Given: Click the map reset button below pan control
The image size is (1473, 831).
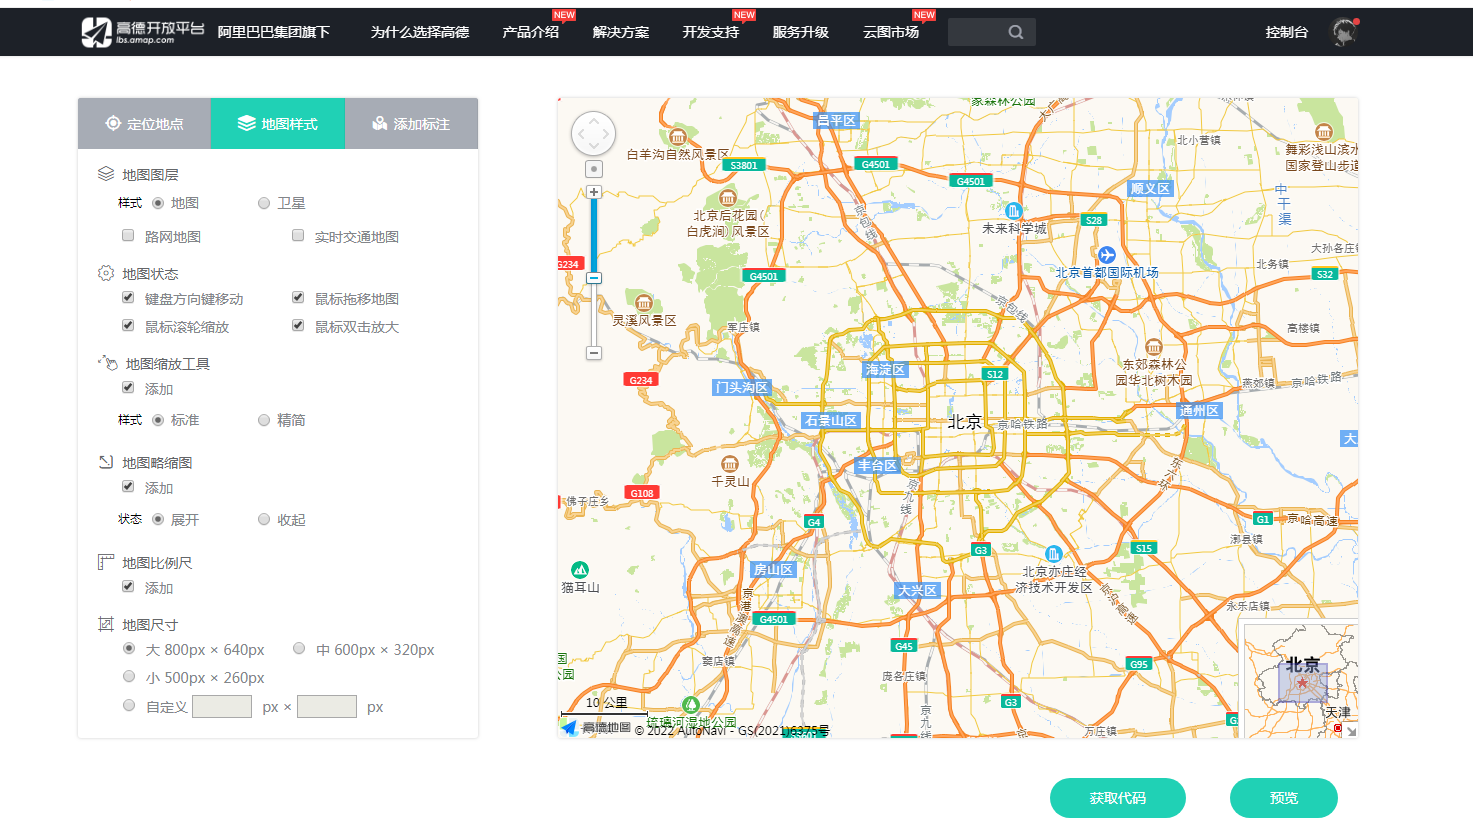Looking at the screenshot, I should click(x=594, y=169).
